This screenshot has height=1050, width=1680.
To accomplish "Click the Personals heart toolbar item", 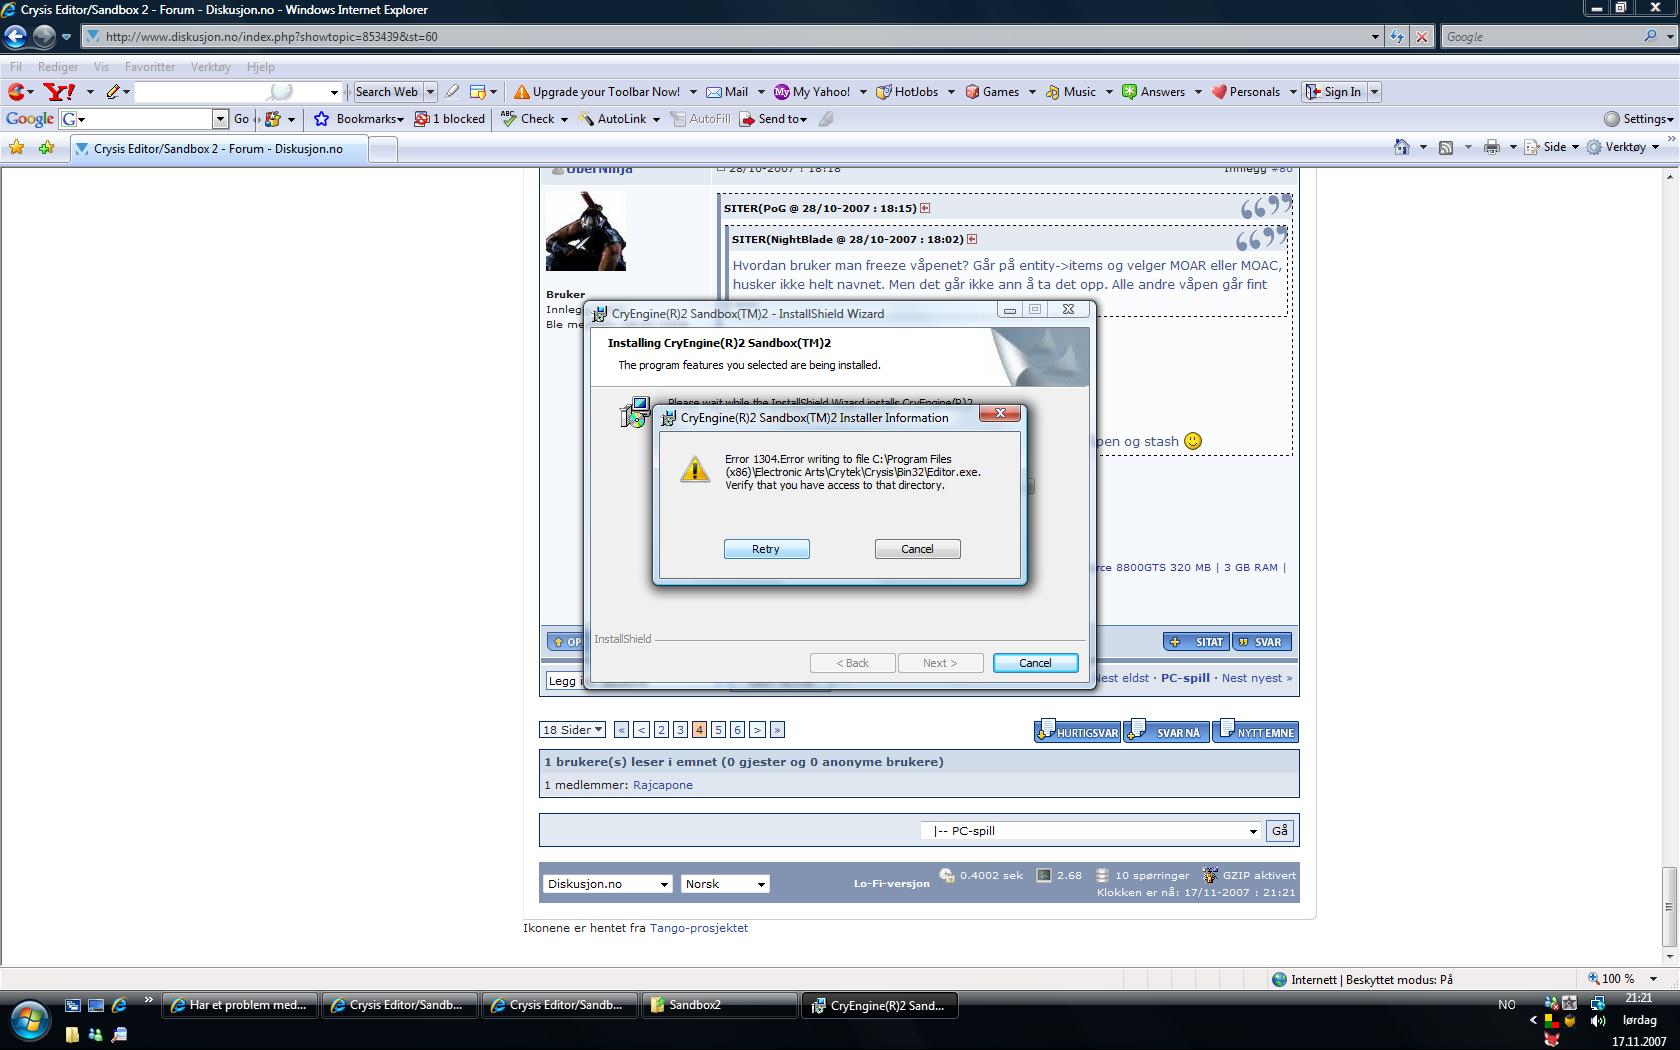I will 1246,92.
